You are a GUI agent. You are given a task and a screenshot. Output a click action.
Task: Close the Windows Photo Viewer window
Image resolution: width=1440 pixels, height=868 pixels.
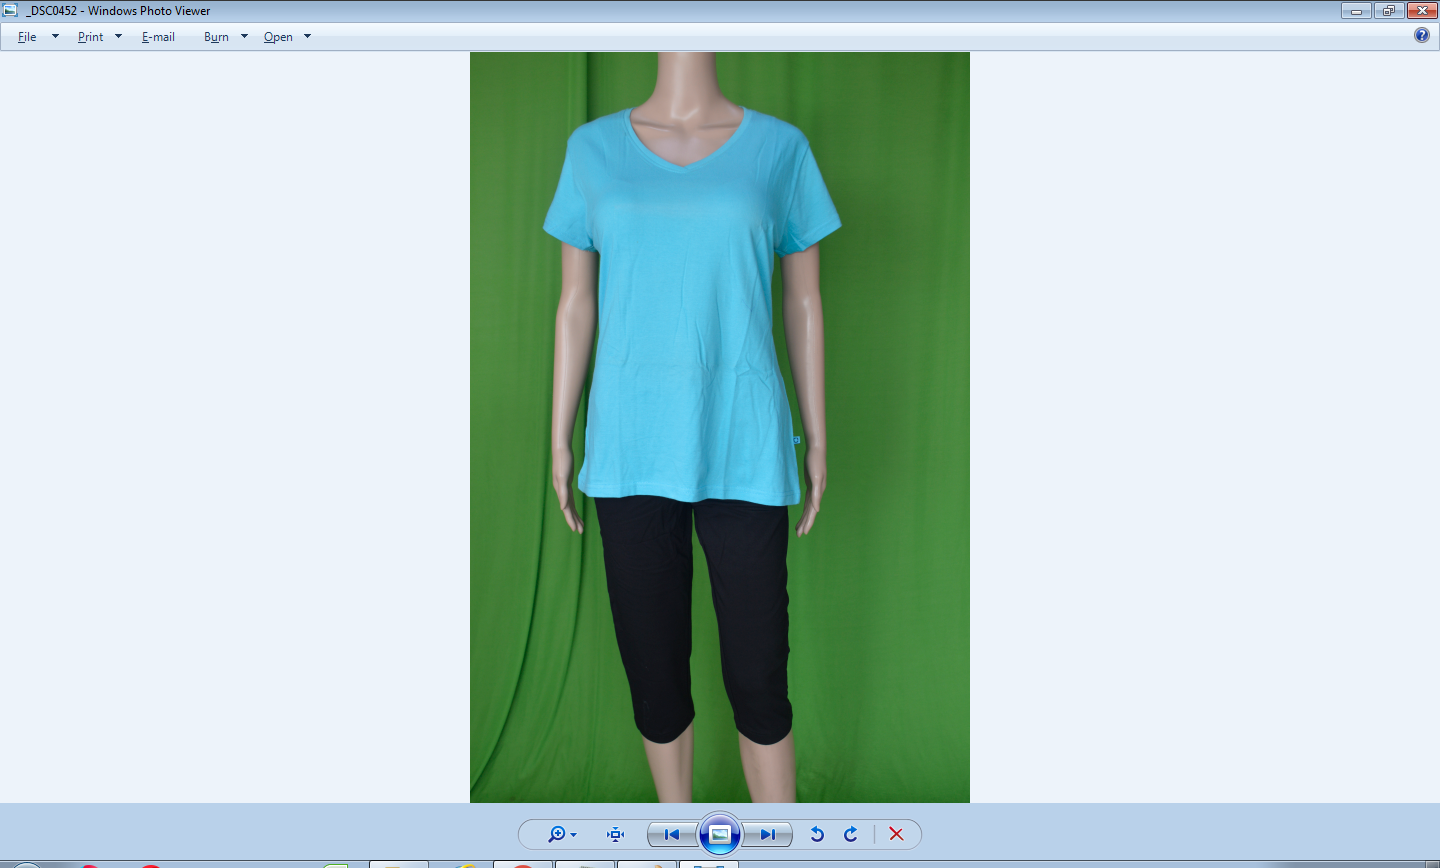[1422, 11]
